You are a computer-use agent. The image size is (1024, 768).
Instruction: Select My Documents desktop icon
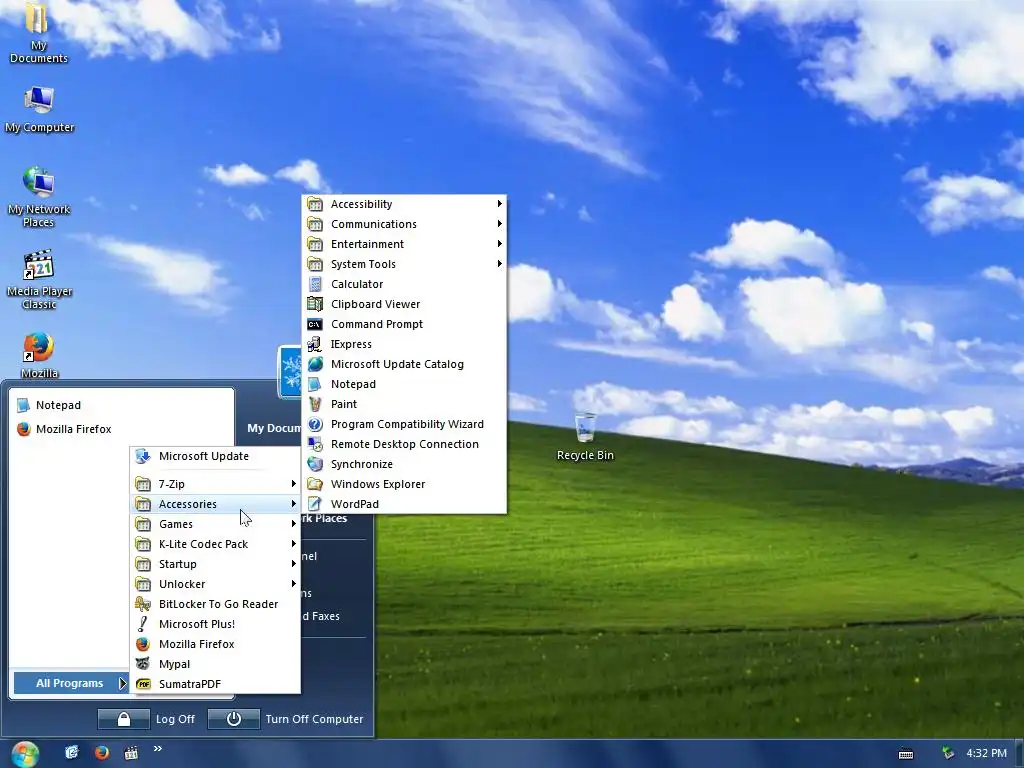click(x=39, y=33)
